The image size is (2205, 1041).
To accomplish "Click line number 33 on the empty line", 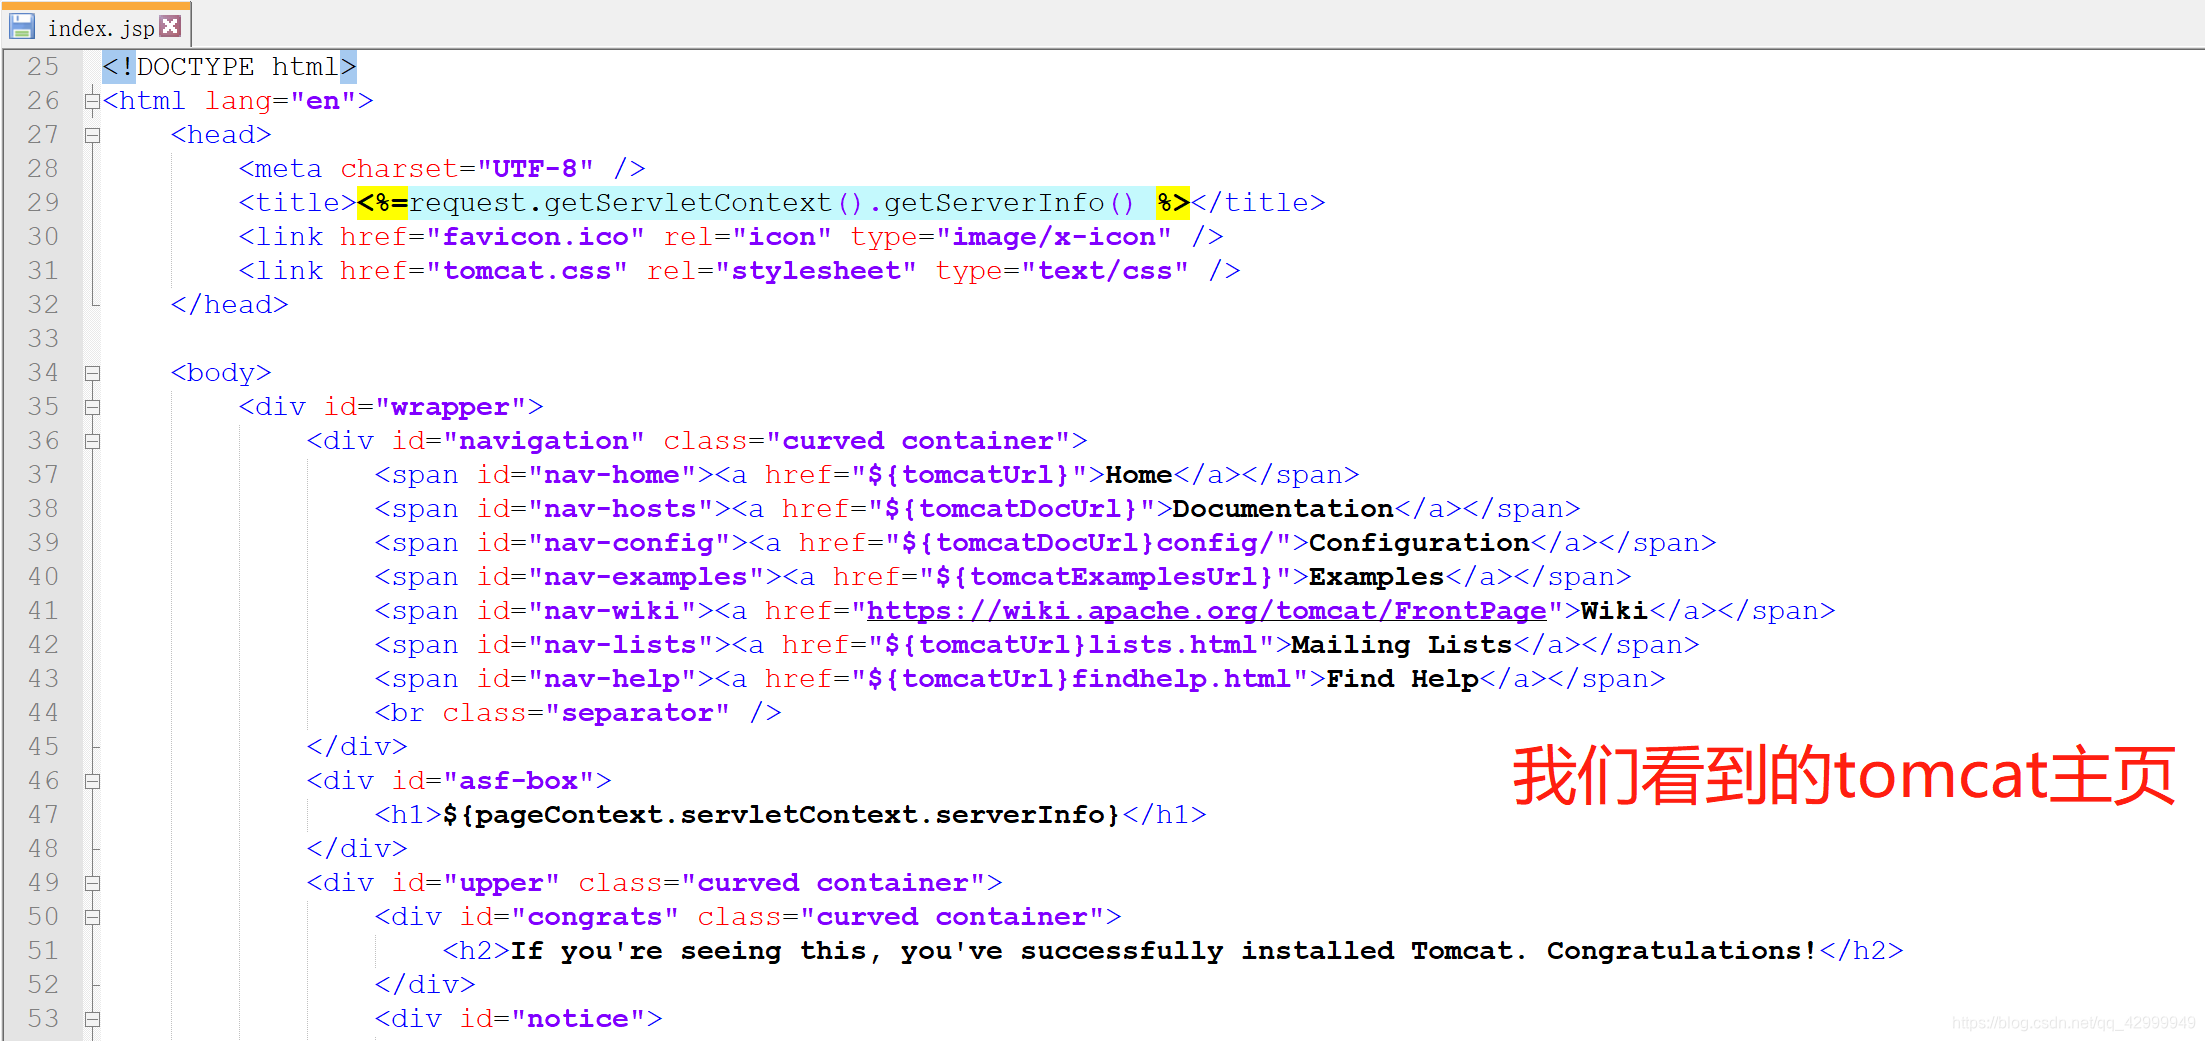I will click(43, 339).
